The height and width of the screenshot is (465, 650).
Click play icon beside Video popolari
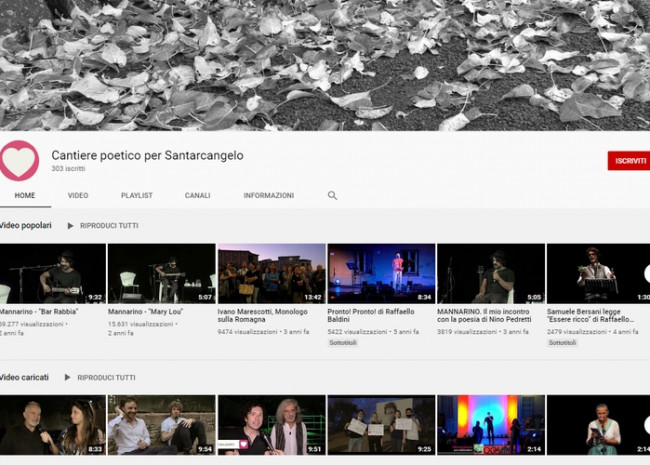pyautogui.click(x=70, y=226)
